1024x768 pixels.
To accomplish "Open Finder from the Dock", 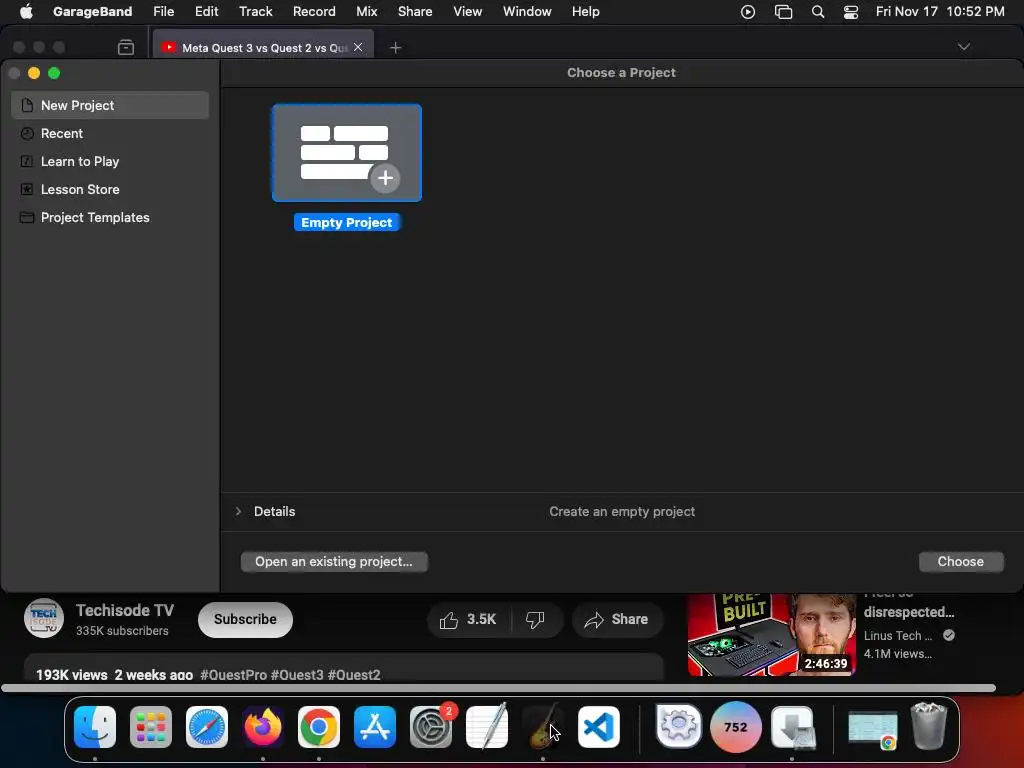I will click(x=95, y=727).
